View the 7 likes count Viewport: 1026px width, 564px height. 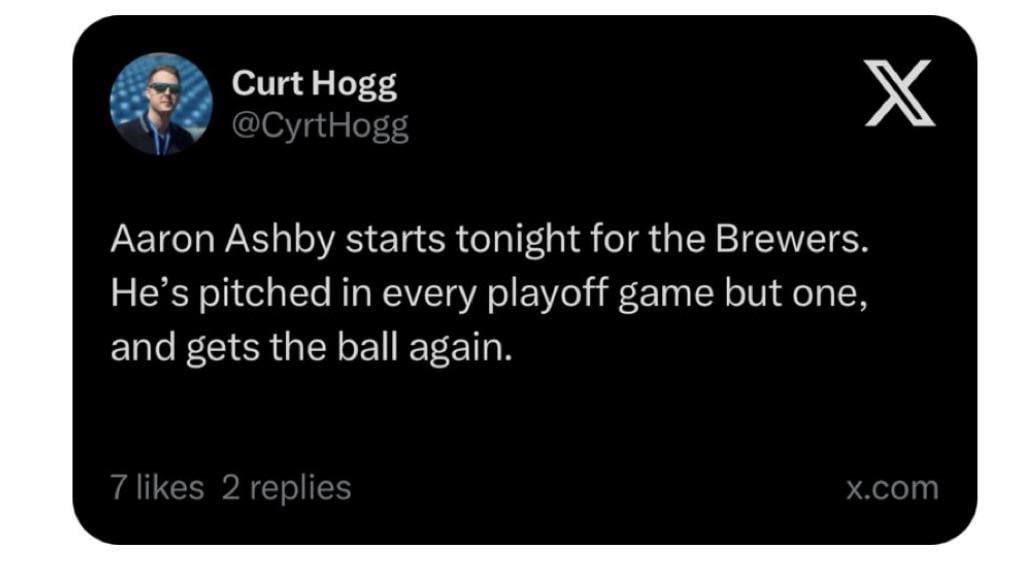[156, 488]
